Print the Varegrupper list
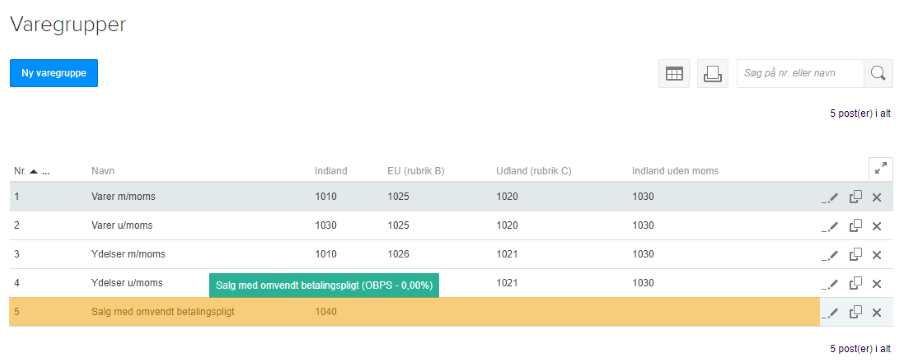900x363 pixels. [x=712, y=74]
